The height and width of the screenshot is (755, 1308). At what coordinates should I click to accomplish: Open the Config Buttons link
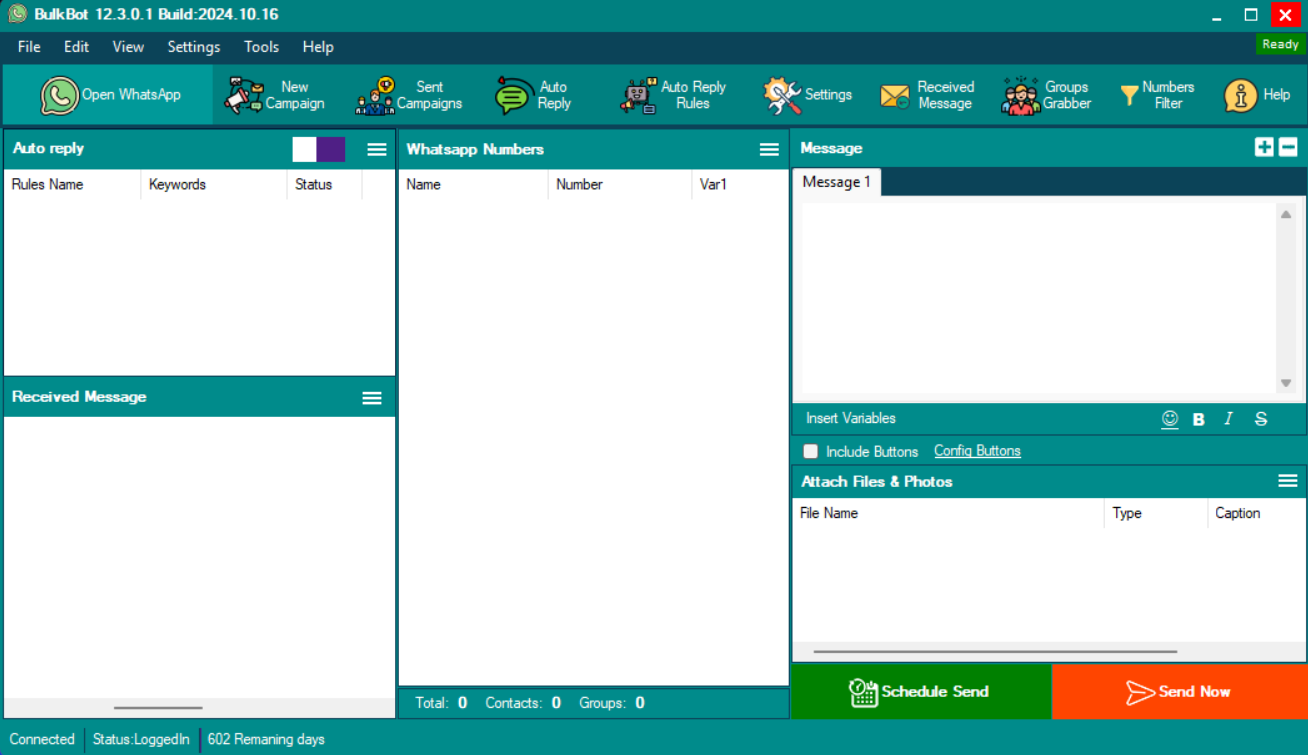(977, 451)
